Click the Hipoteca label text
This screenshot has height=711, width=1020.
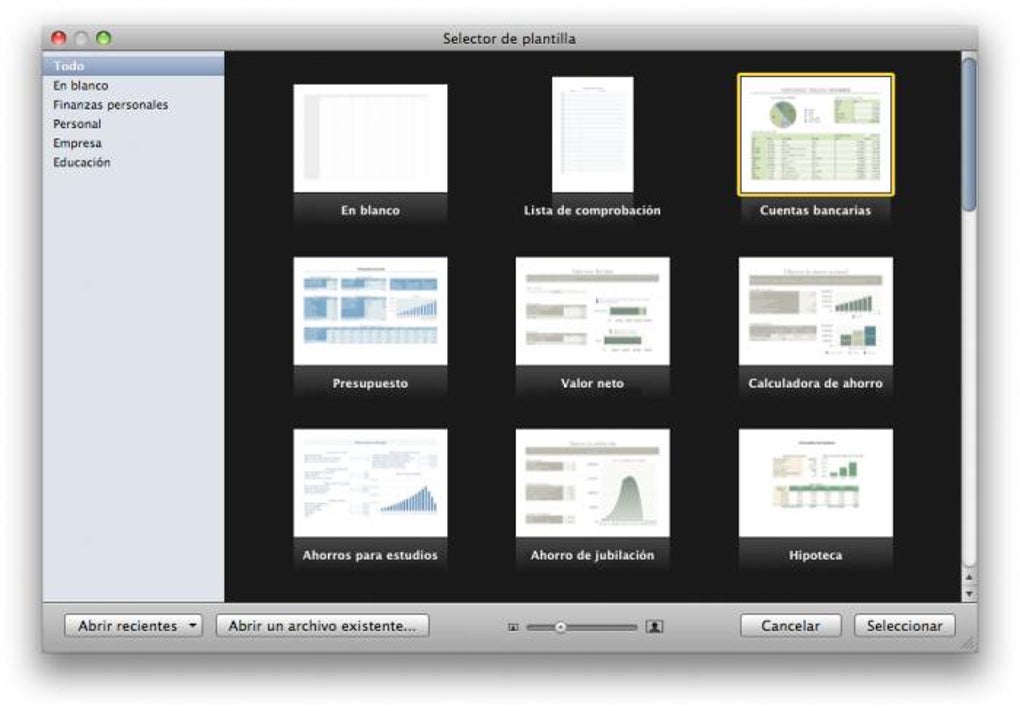click(815, 555)
